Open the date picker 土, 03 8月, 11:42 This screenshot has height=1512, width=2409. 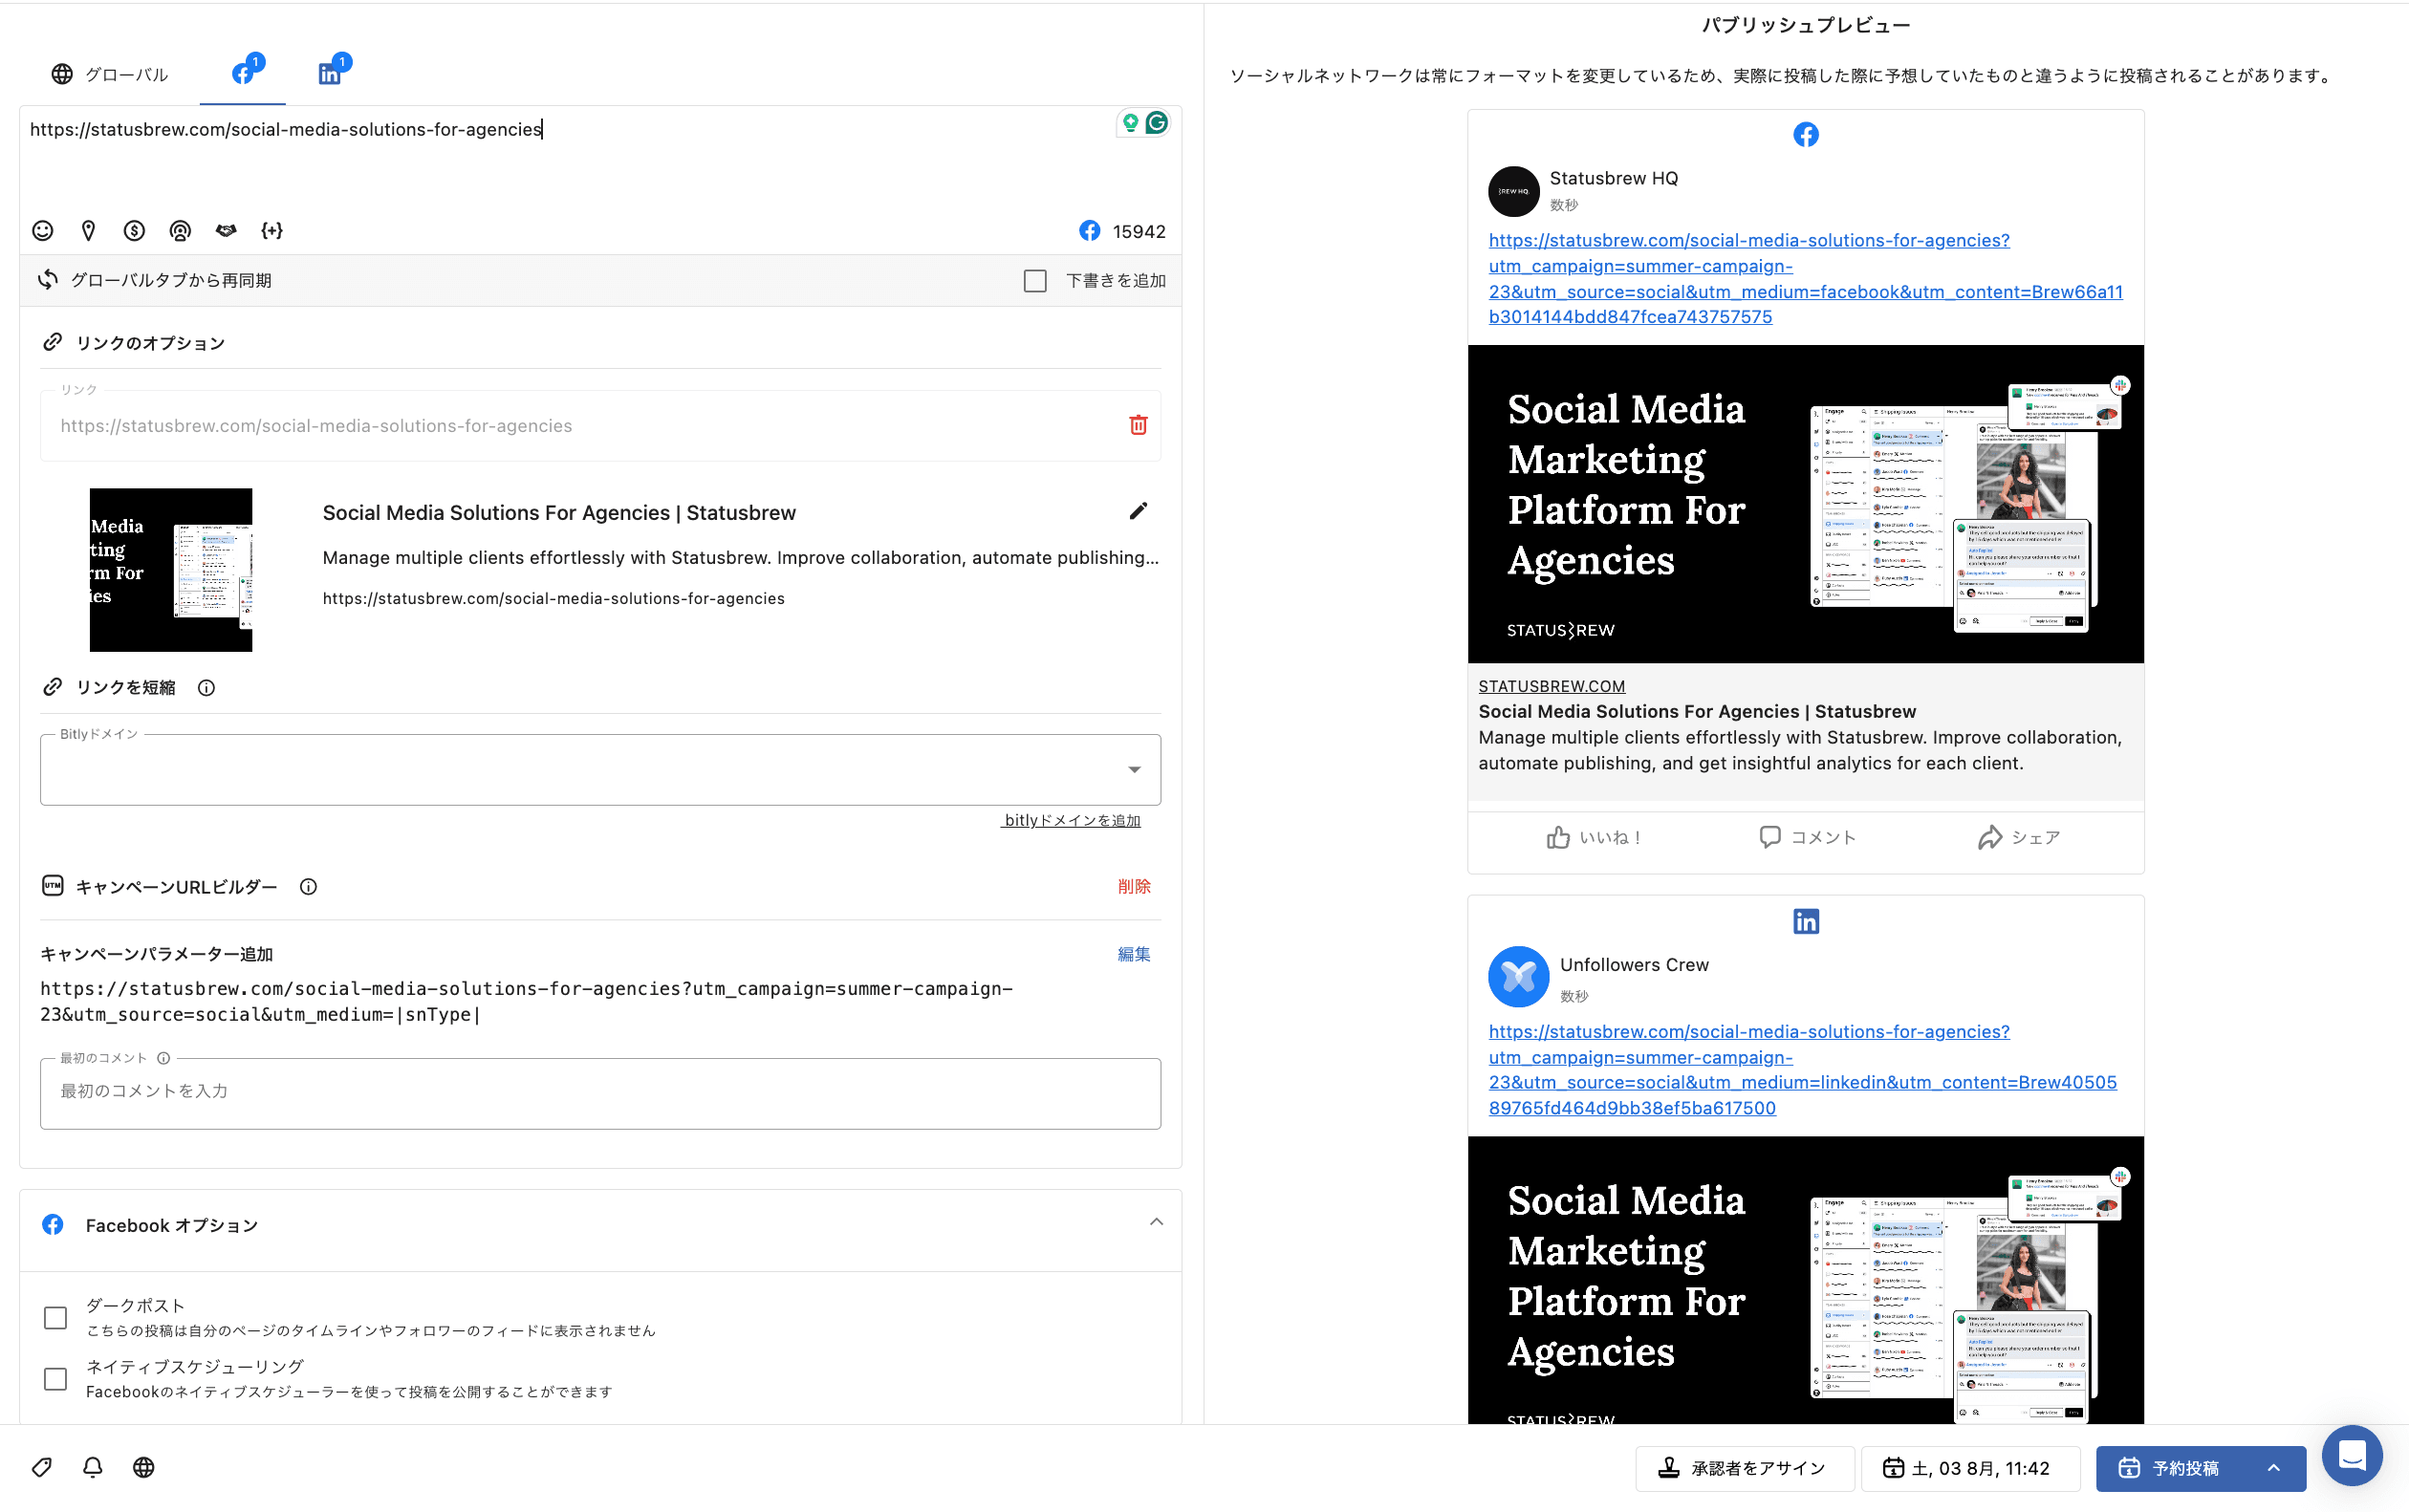[1970, 1468]
